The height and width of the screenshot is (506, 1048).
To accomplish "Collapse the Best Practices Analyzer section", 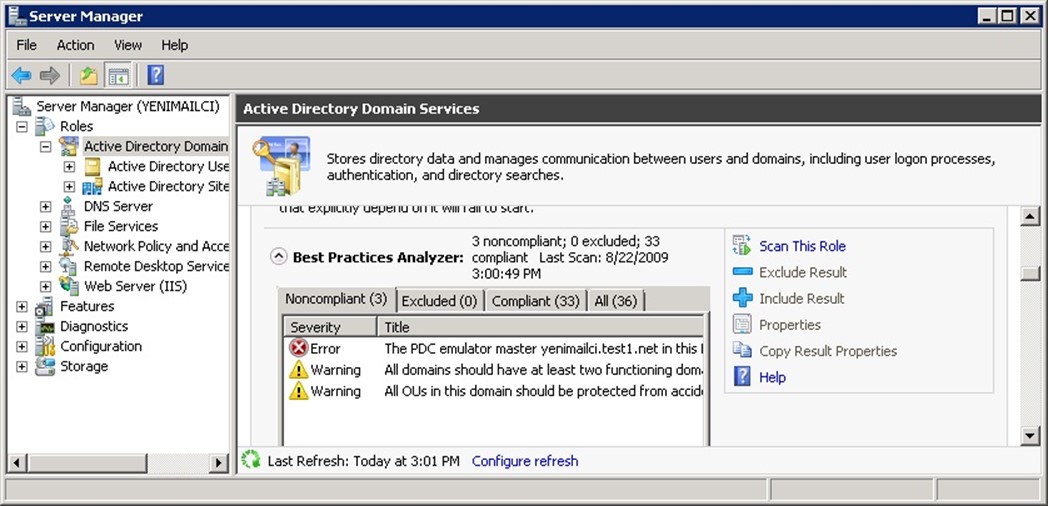I will click(x=279, y=257).
